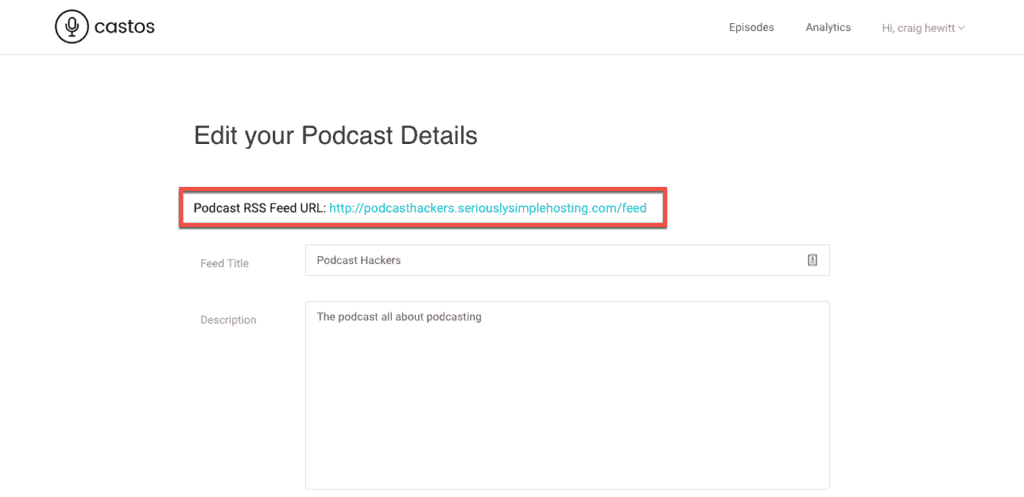
Task: Place cursor in 'The podcast all about podcasting' text
Action: click(x=398, y=317)
